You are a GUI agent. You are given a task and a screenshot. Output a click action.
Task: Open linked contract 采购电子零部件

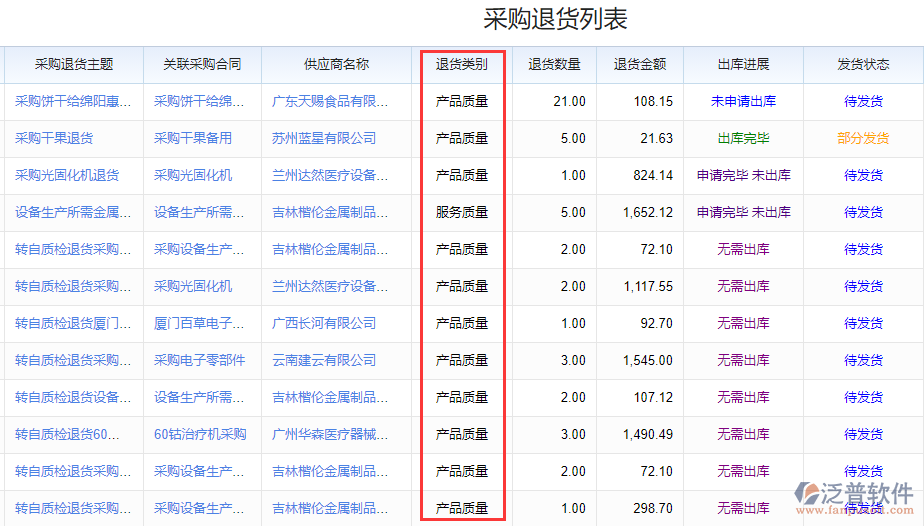point(200,360)
